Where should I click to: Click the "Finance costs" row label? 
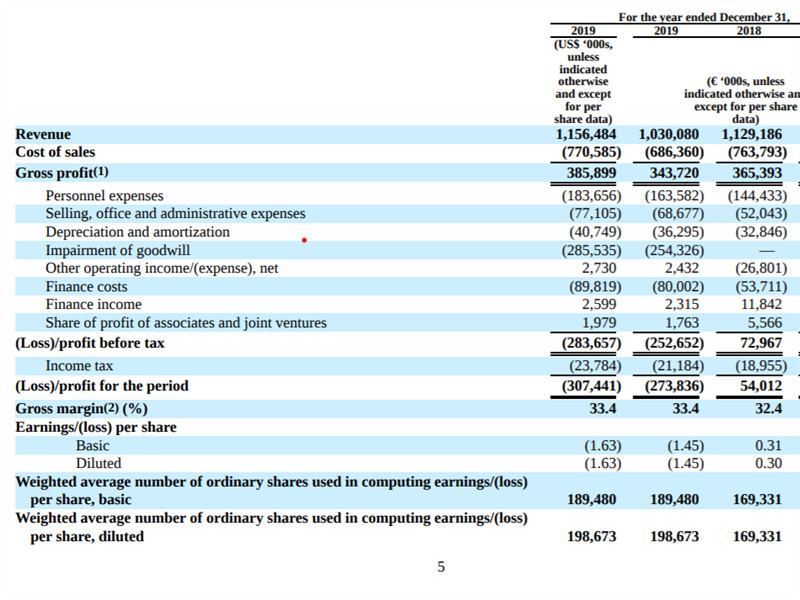tap(86, 286)
